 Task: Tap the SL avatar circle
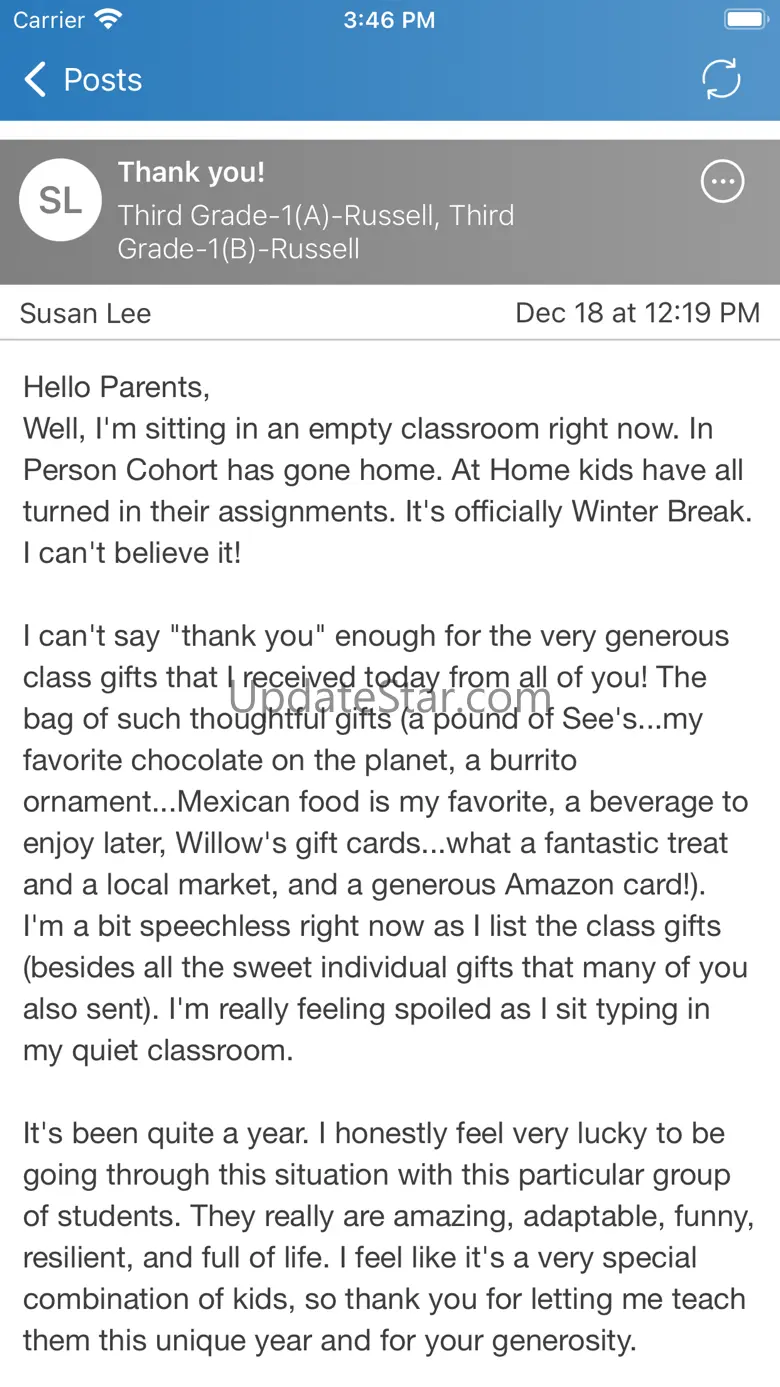(60, 200)
